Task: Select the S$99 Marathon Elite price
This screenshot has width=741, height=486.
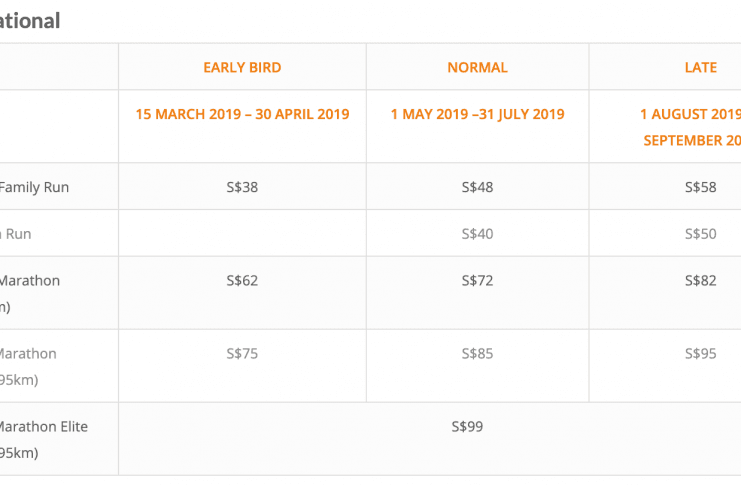Action: pos(467,427)
